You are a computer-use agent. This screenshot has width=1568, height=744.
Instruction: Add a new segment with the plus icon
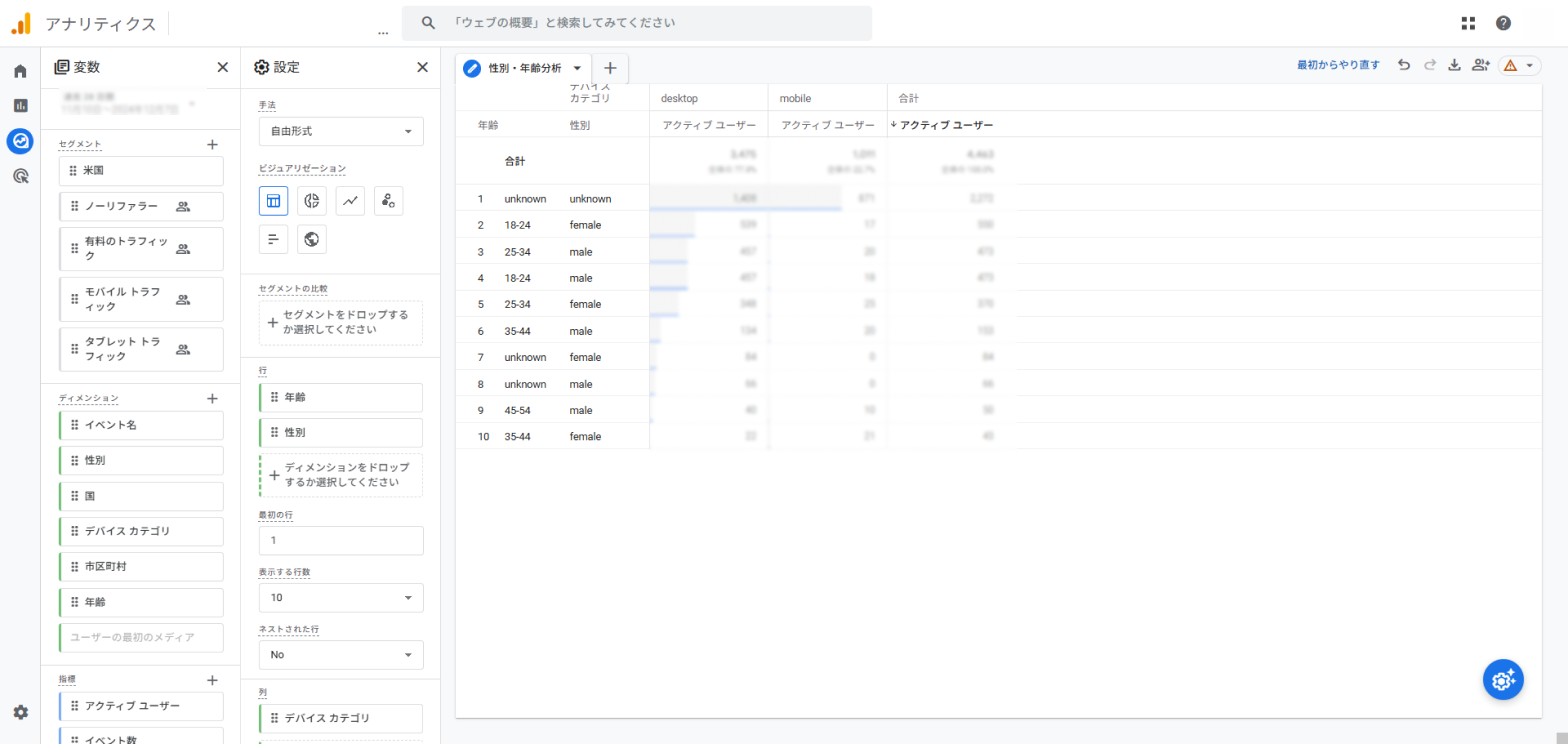pos(212,144)
